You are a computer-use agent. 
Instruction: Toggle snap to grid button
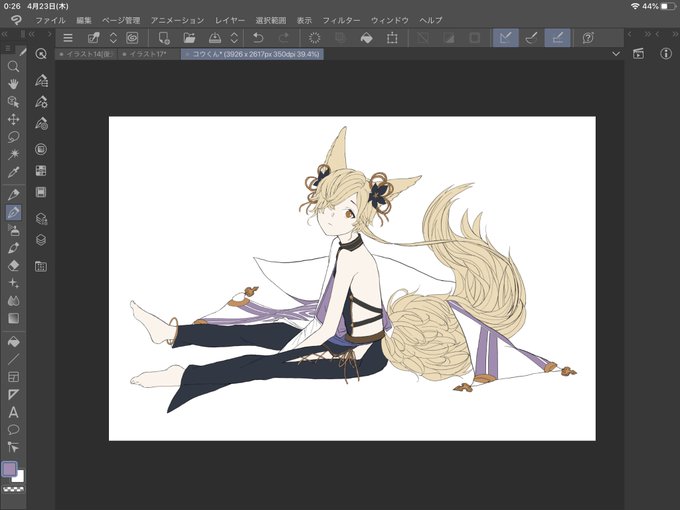(558, 38)
